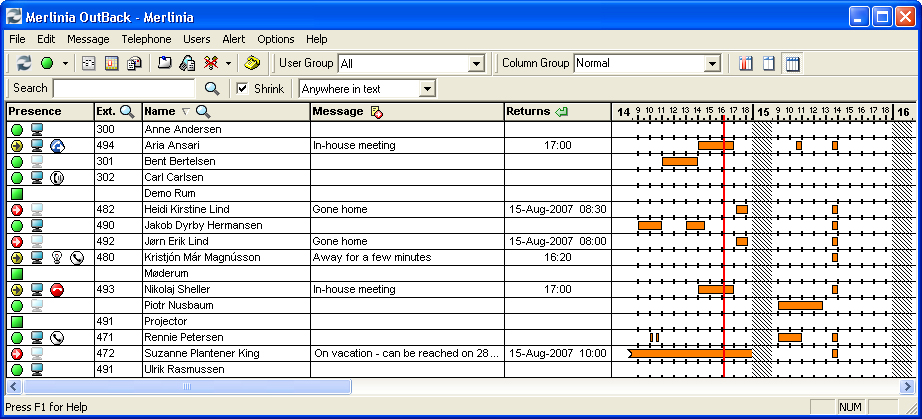
Task: Open the Options menu
Action: click(x=276, y=39)
